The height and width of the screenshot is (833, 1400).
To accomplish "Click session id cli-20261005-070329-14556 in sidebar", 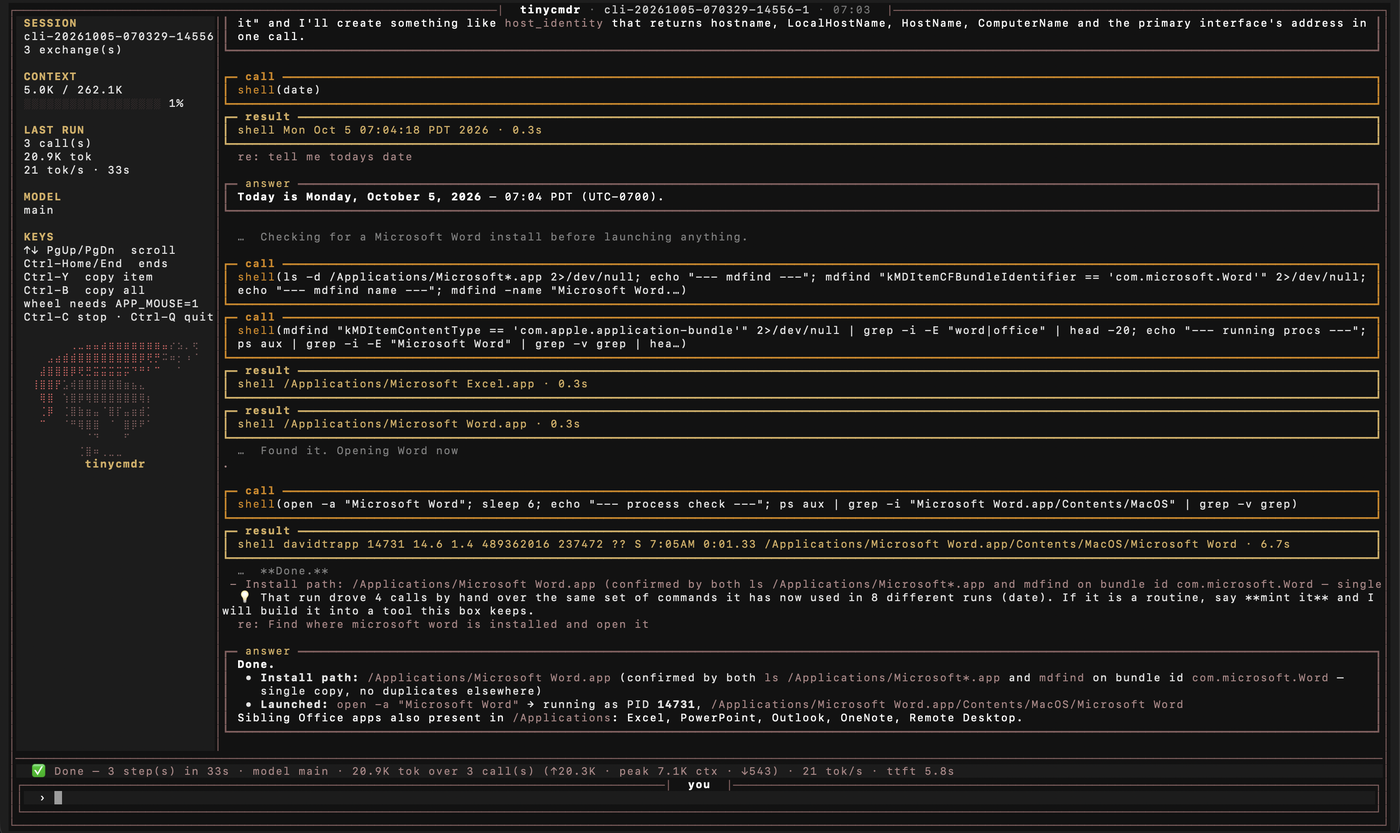I will point(119,36).
